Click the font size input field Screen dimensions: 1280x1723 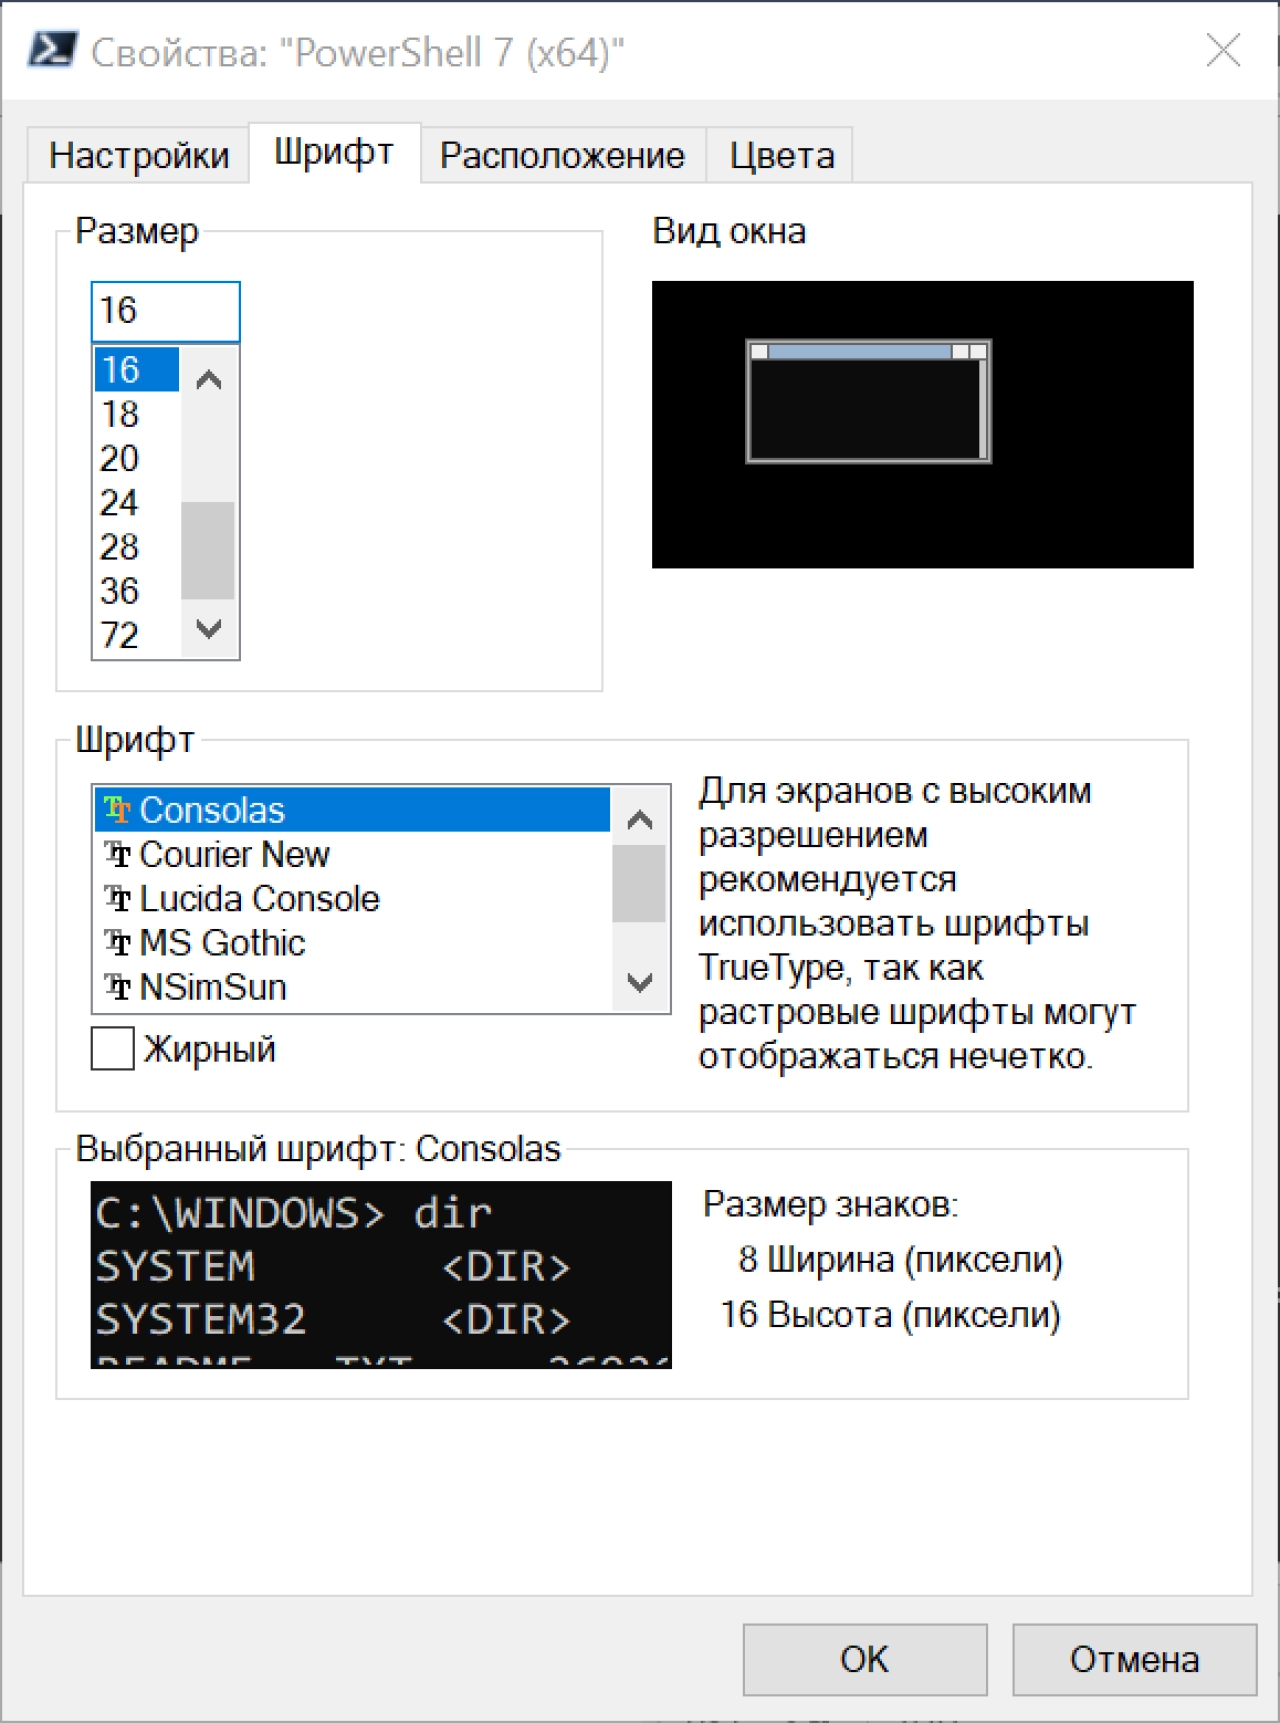click(x=165, y=311)
